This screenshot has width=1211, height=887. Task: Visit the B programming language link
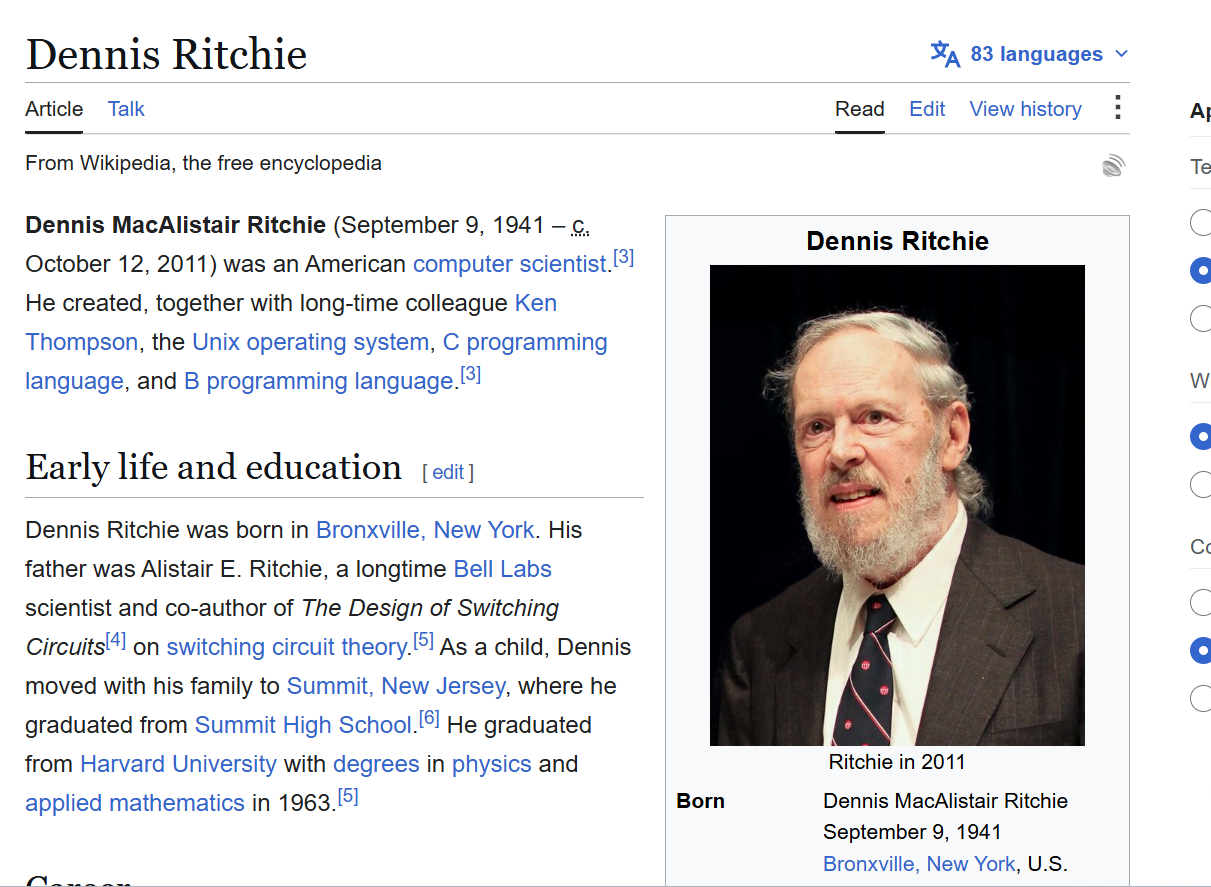(319, 381)
